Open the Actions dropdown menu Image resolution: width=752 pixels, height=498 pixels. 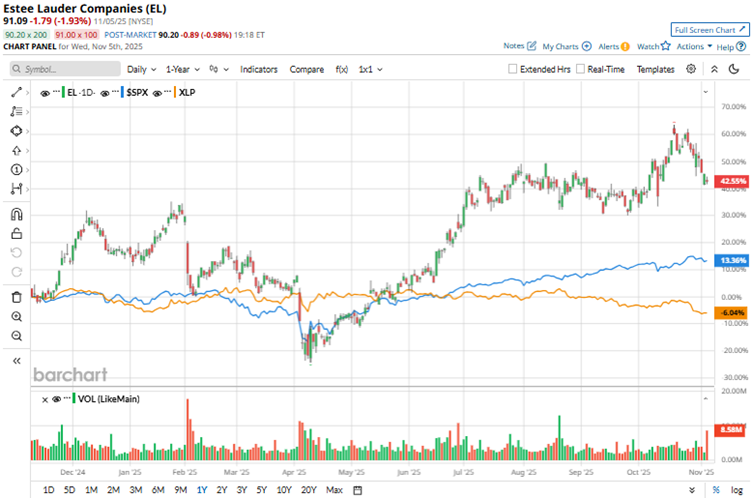click(695, 46)
